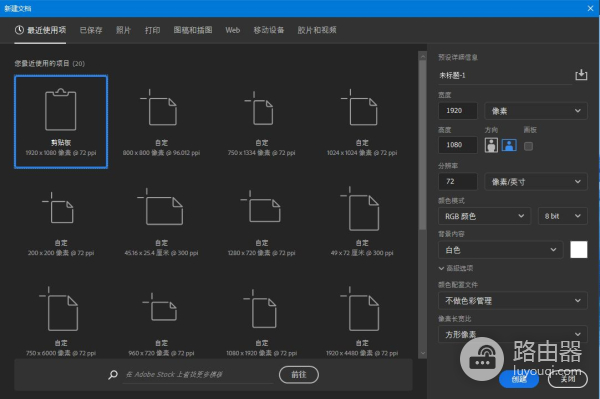Open the 移动设备 tab

pos(269,30)
